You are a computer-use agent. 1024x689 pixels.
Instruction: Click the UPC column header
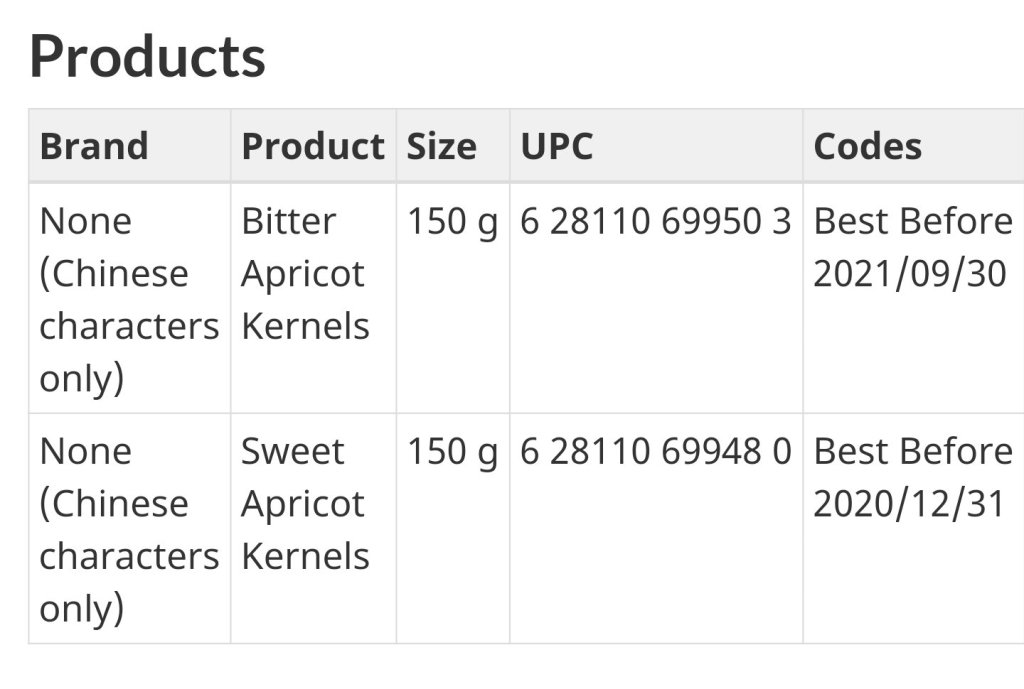[x=557, y=146]
